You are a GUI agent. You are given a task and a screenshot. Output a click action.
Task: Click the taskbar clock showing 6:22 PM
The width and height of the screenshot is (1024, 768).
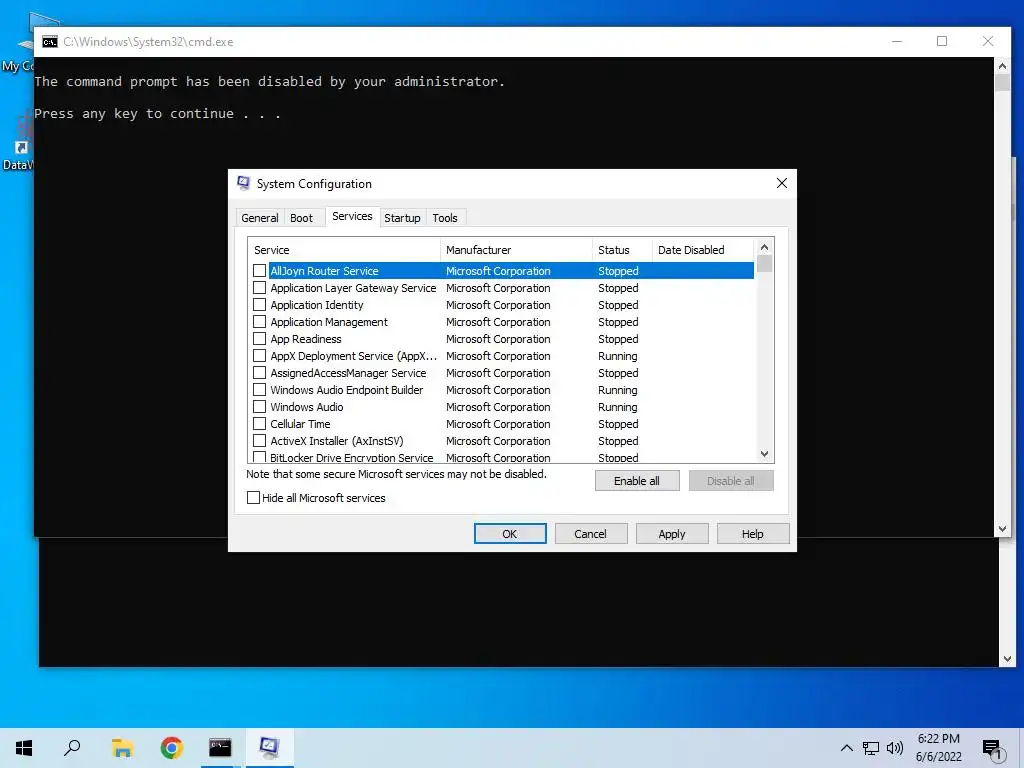point(938,748)
